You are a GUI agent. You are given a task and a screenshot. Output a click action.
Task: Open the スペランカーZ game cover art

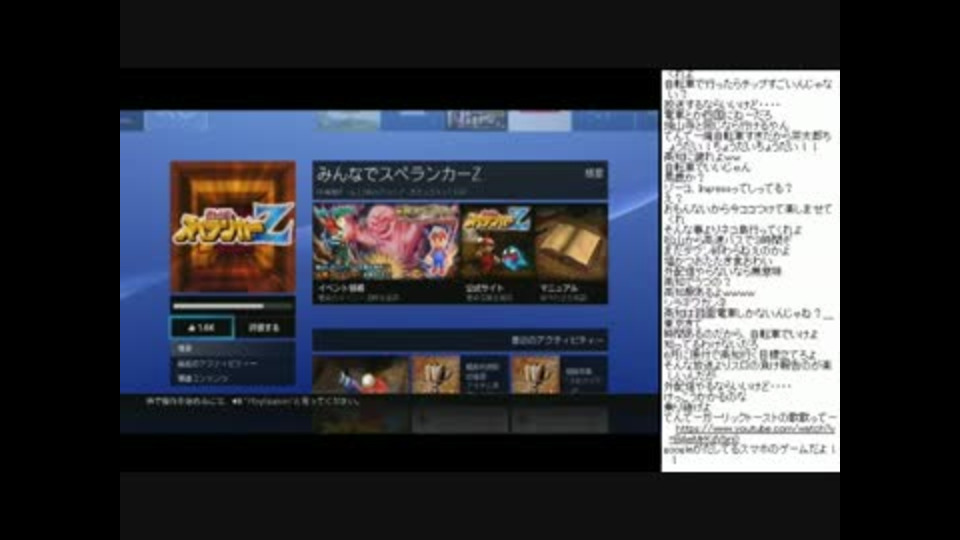(x=233, y=227)
